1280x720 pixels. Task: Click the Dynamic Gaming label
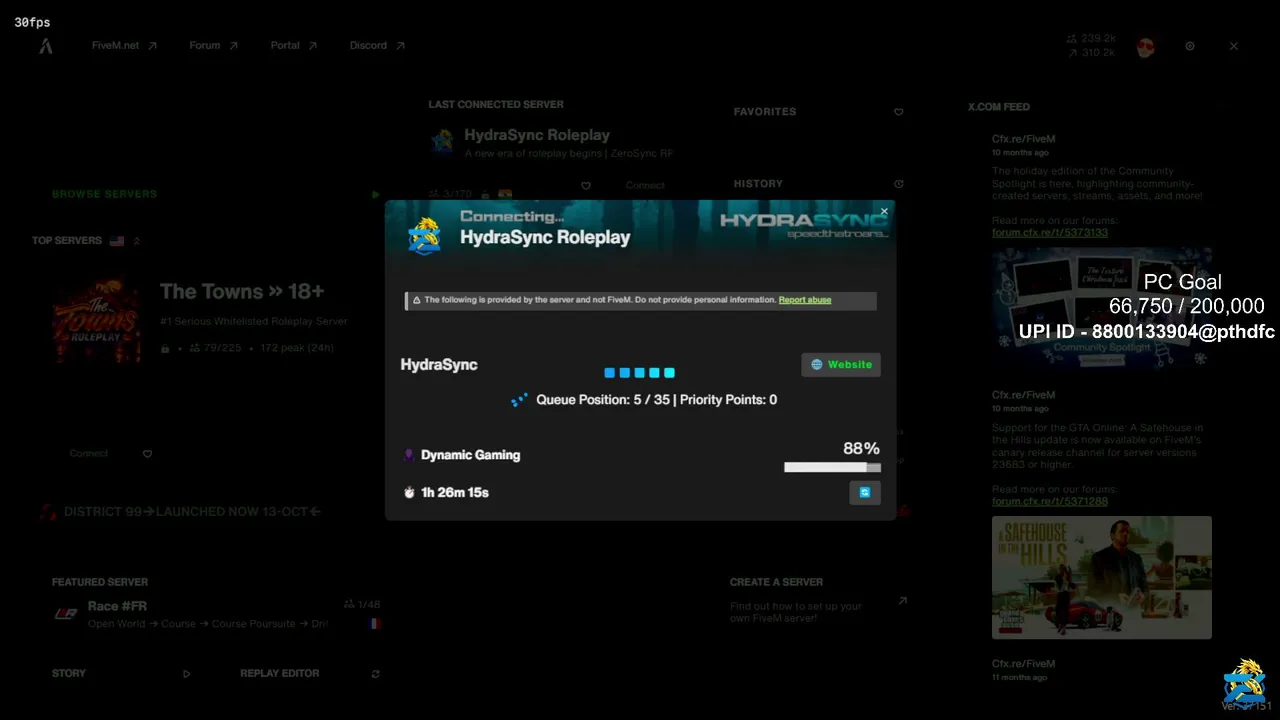click(x=470, y=455)
